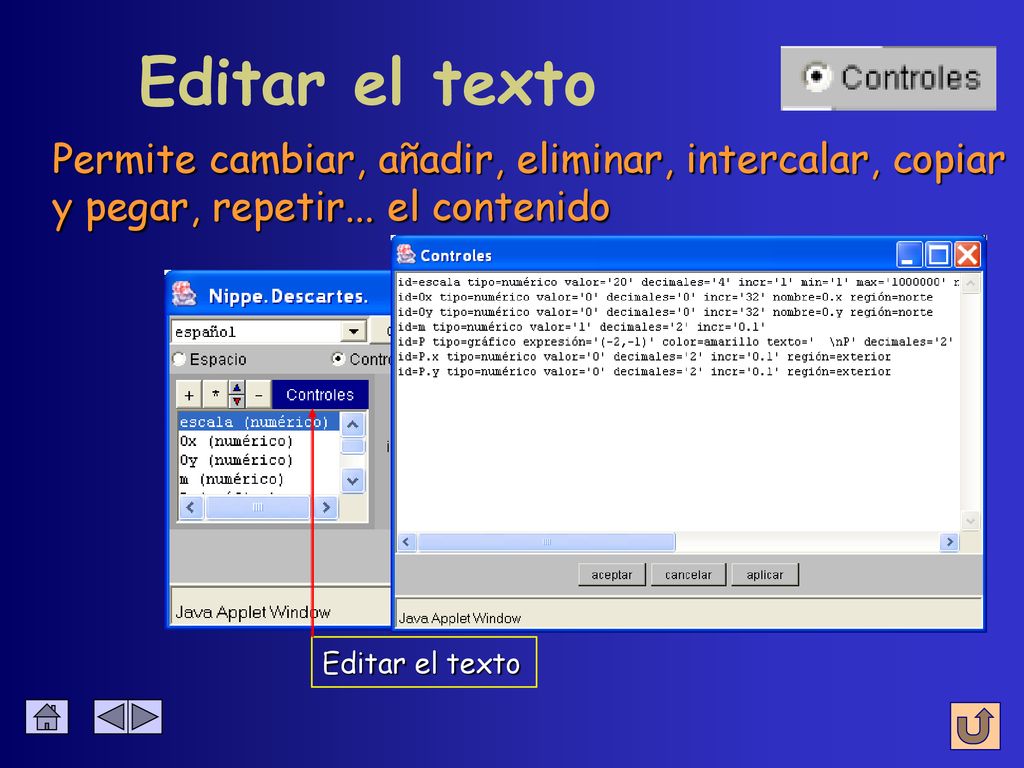Click the Controles window Java icon
1024x768 pixels.
point(406,254)
